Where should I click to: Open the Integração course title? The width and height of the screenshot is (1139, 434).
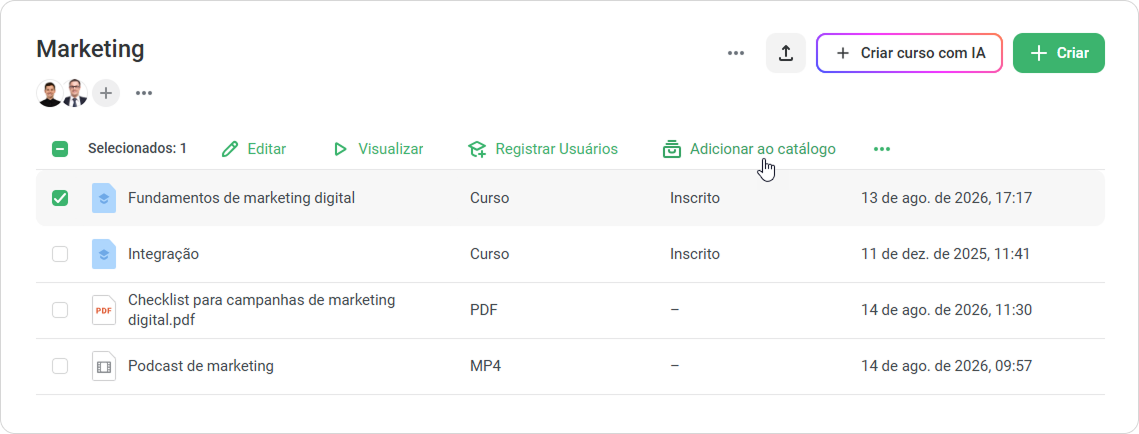(x=163, y=254)
